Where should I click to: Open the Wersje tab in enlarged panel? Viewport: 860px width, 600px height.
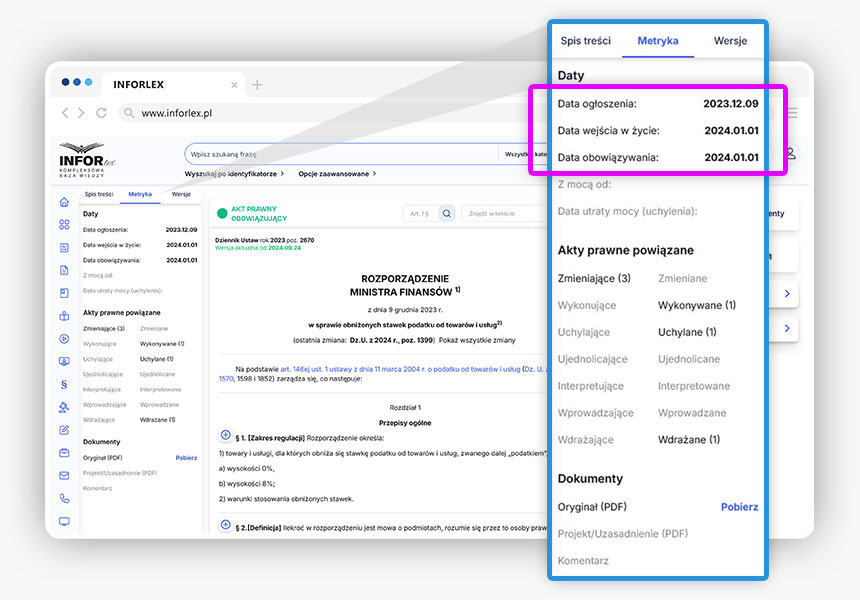(x=730, y=41)
